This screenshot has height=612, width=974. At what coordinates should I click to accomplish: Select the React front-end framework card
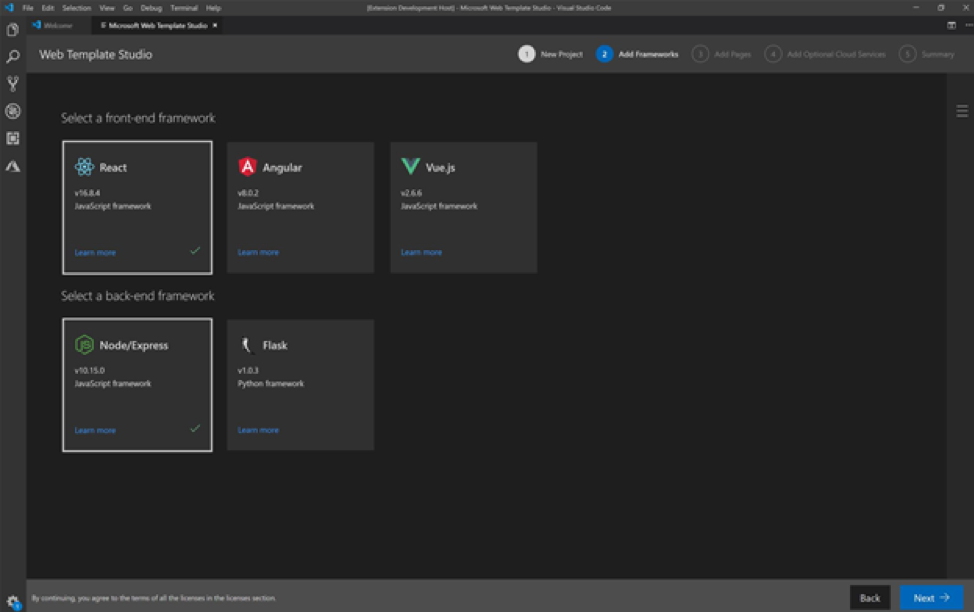click(137, 207)
